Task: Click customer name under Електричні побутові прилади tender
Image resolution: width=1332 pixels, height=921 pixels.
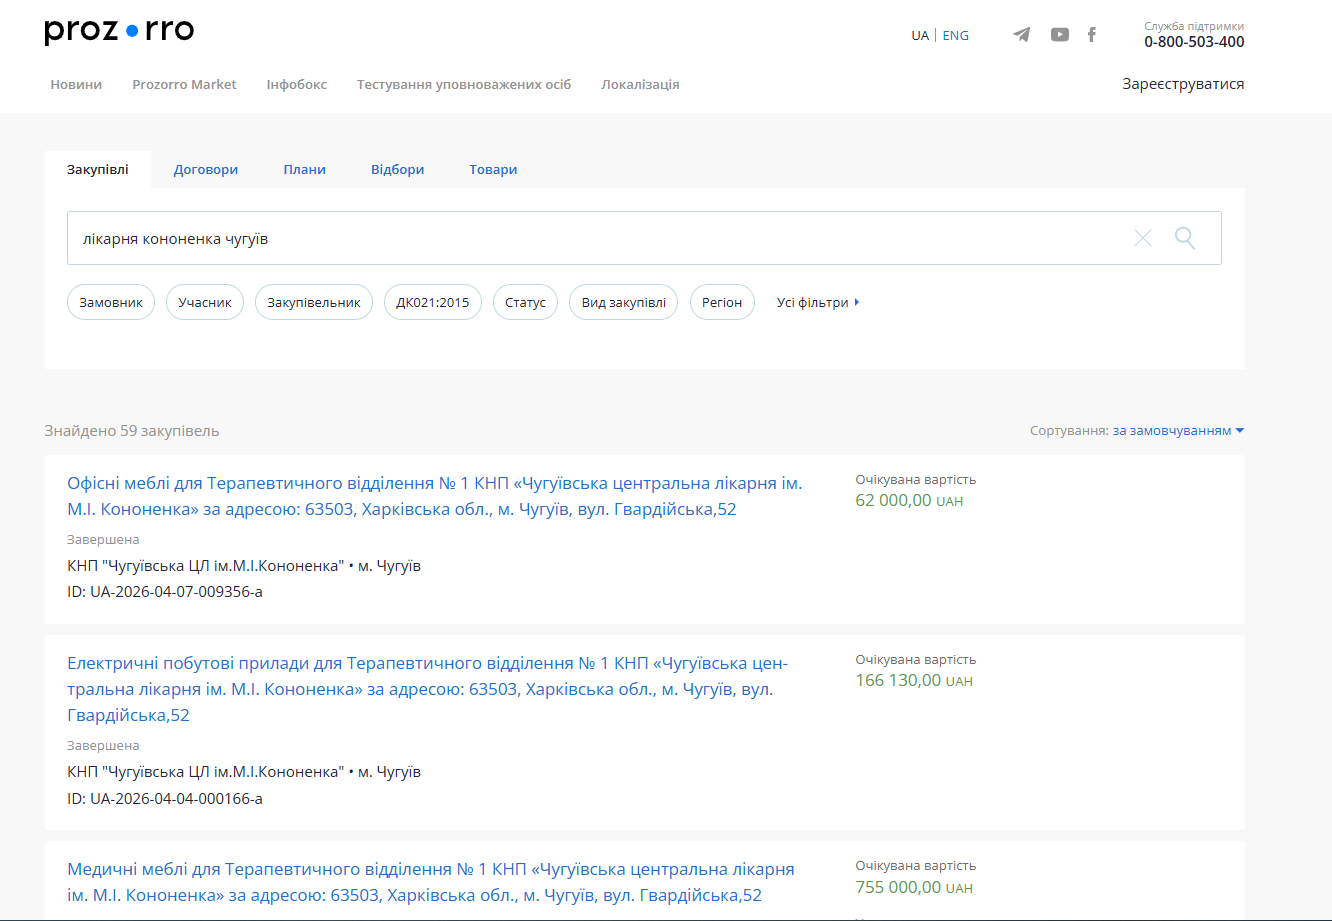Action: point(205,772)
